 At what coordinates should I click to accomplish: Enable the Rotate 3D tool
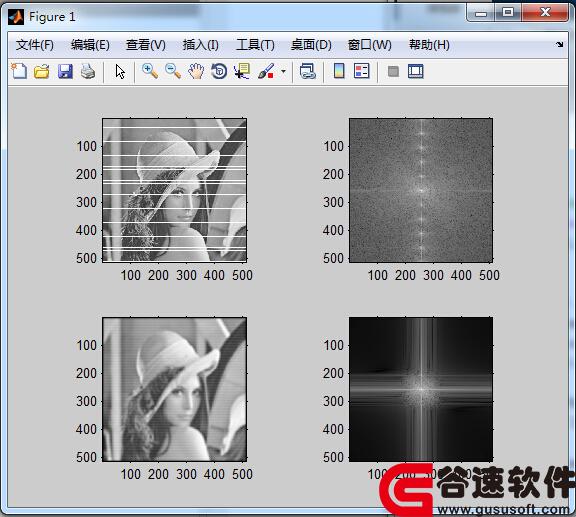pos(219,71)
